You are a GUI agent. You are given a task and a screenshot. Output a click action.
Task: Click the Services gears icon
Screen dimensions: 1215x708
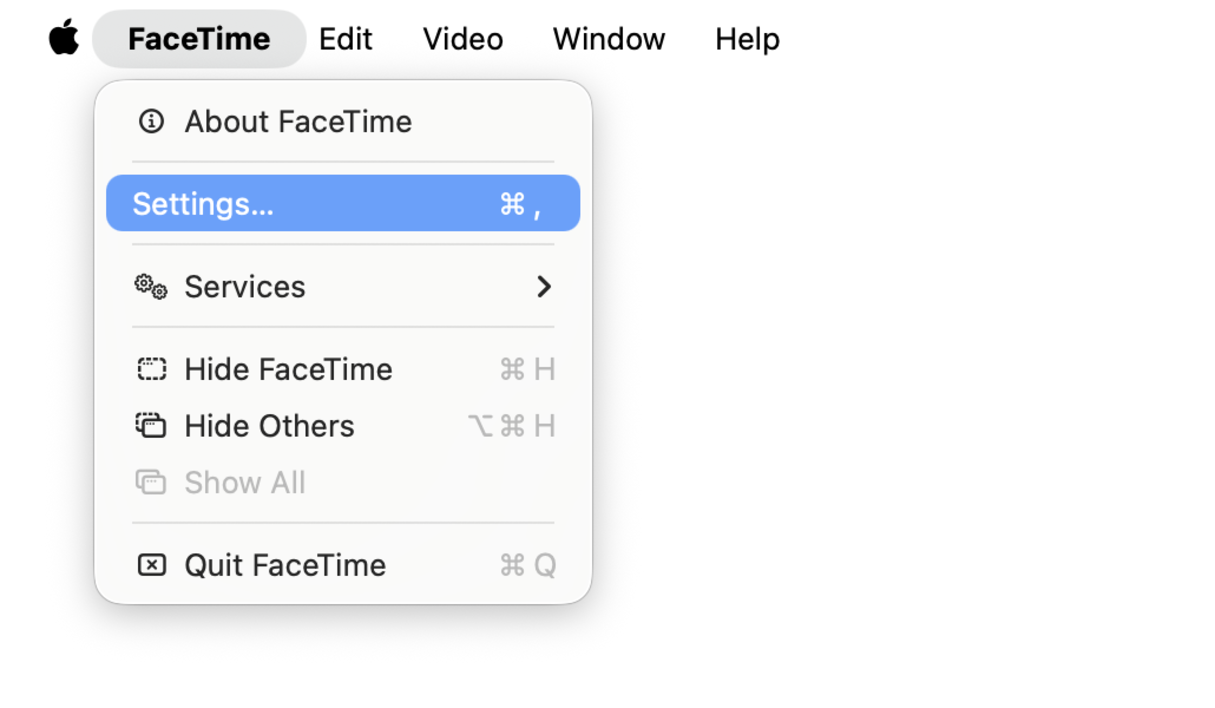[x=151, y=287]
